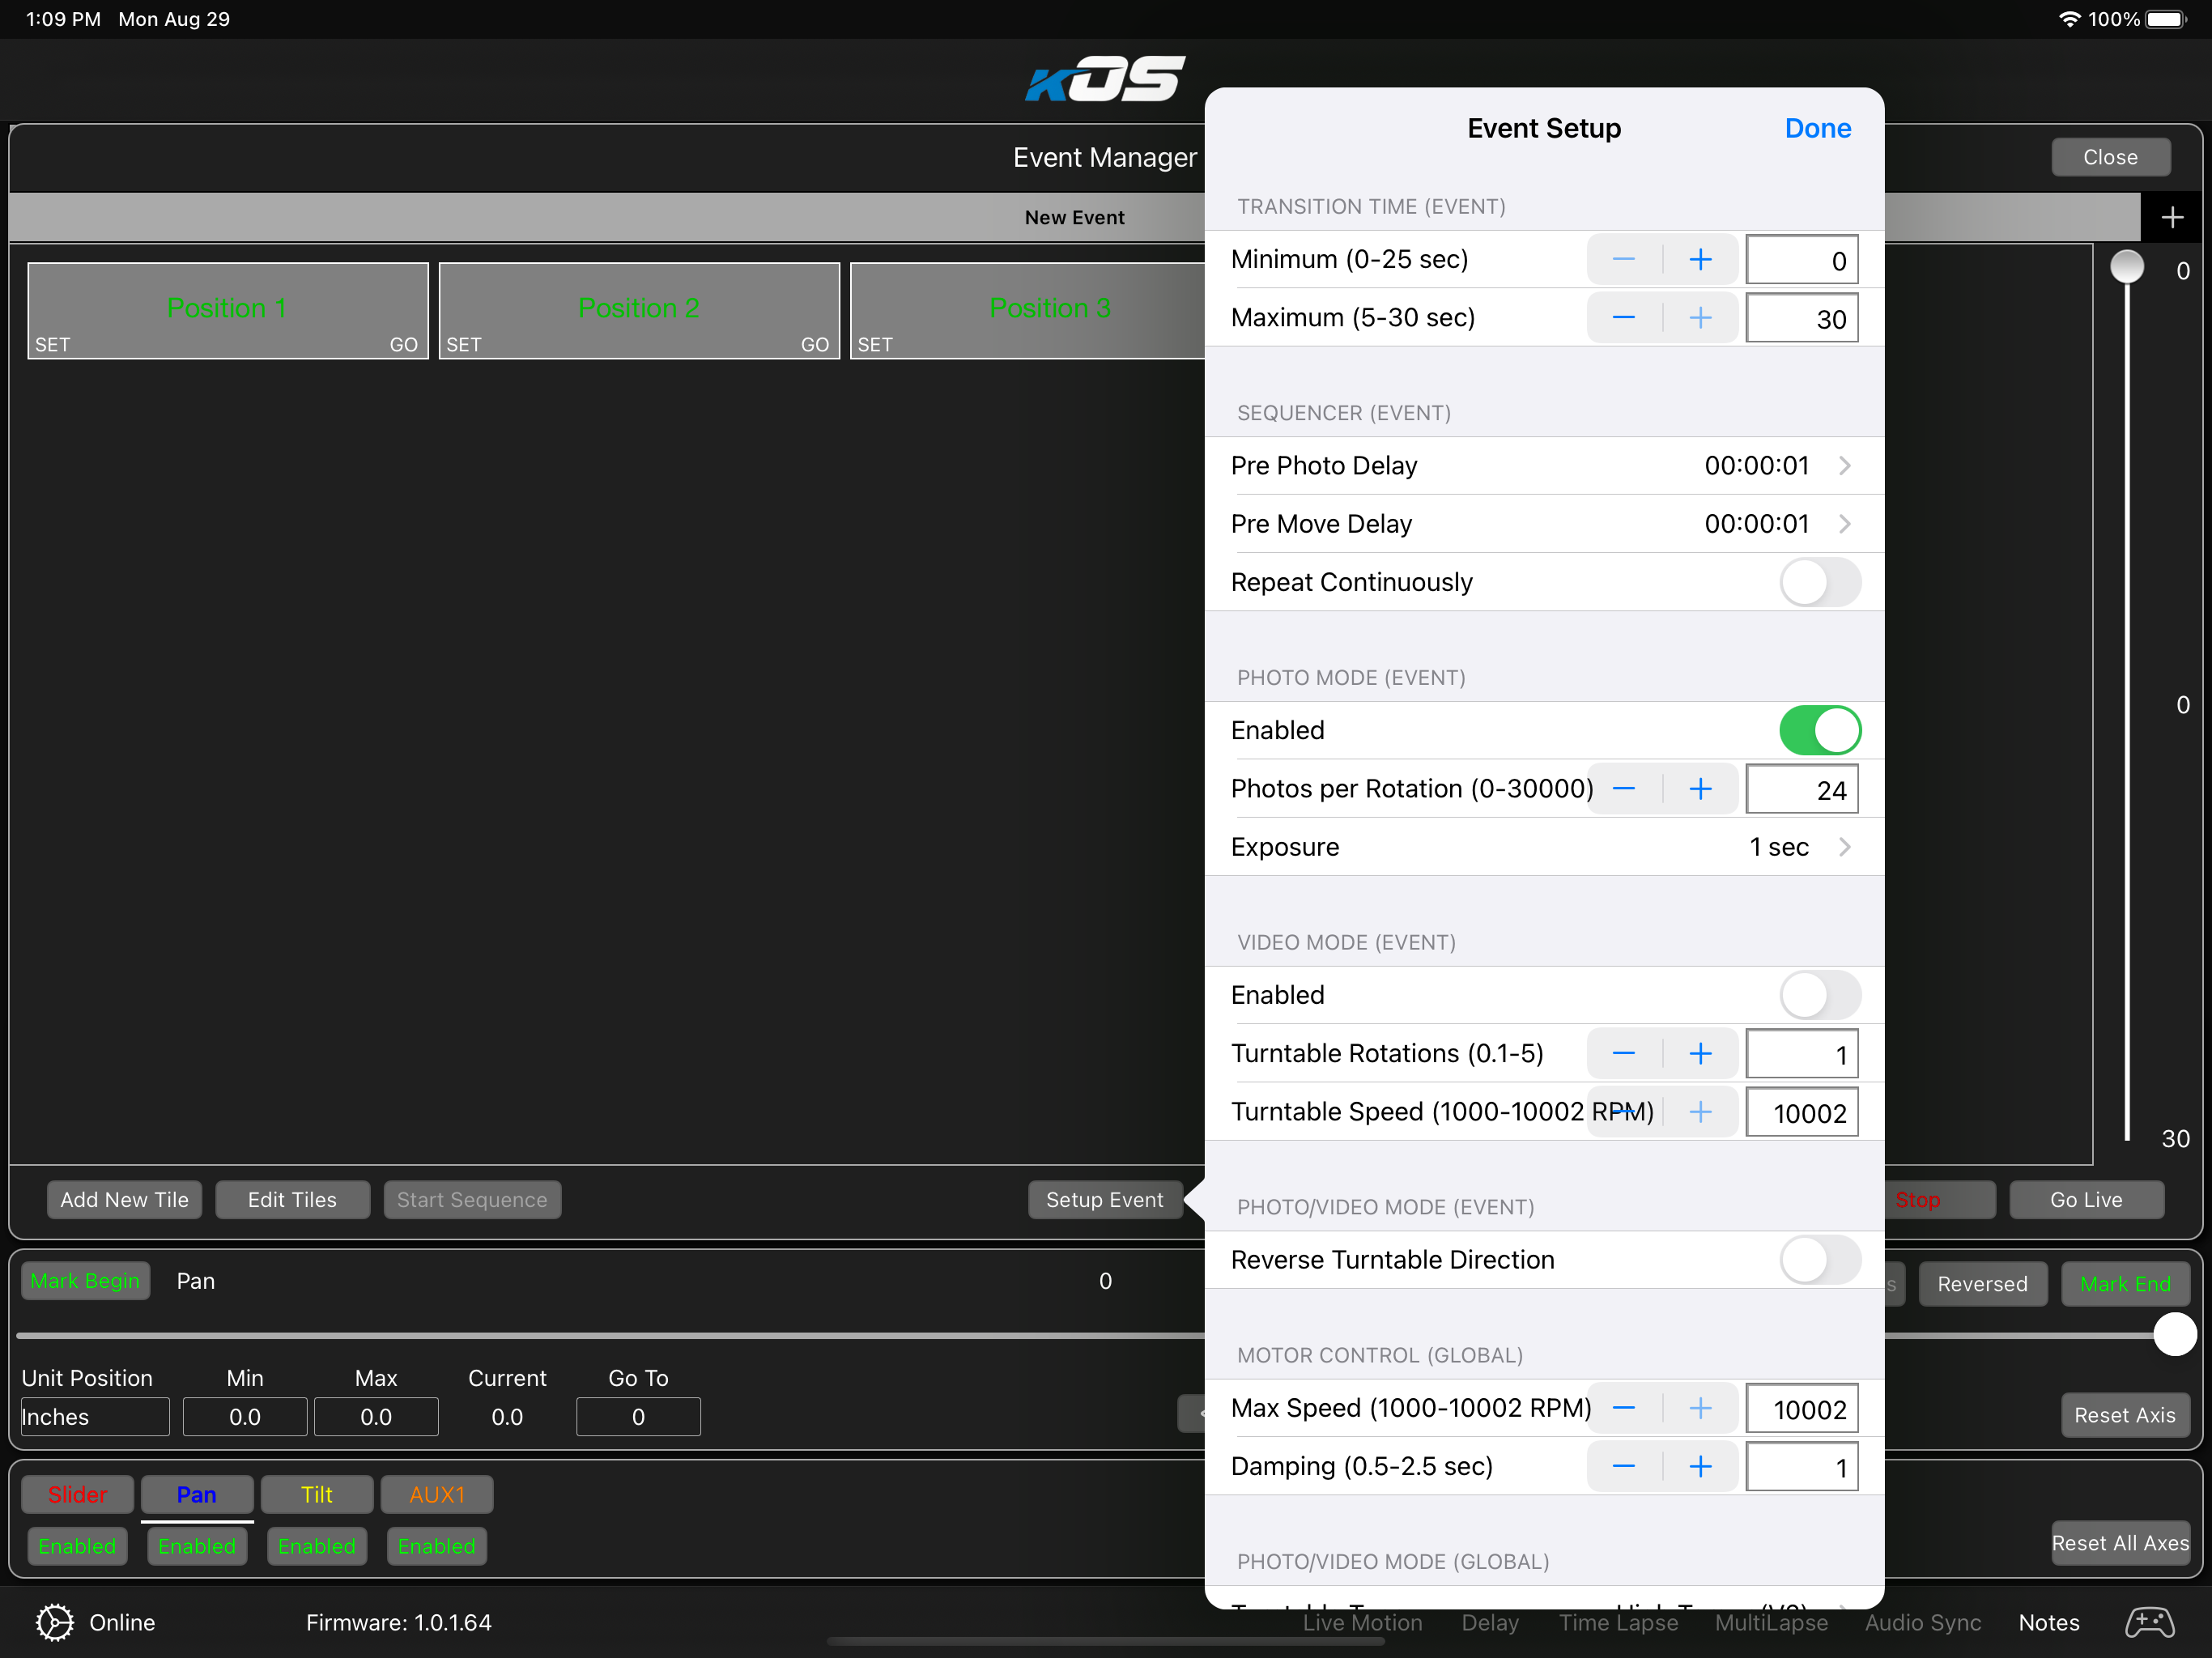Switch to the Notes tab

(x=2048, y=1622)
